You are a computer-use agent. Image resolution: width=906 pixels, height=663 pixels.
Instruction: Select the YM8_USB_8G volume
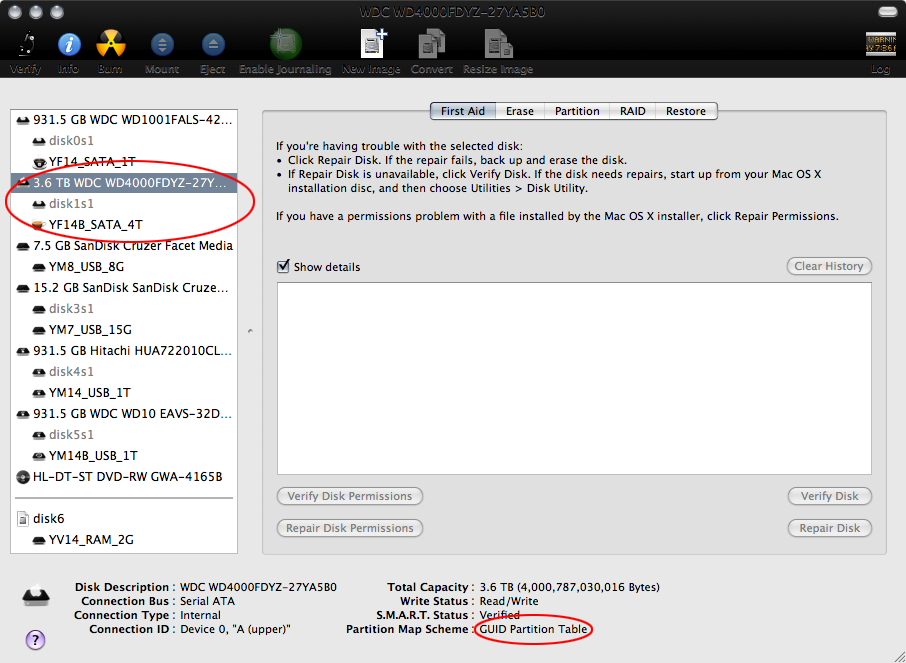pos(124,266)
